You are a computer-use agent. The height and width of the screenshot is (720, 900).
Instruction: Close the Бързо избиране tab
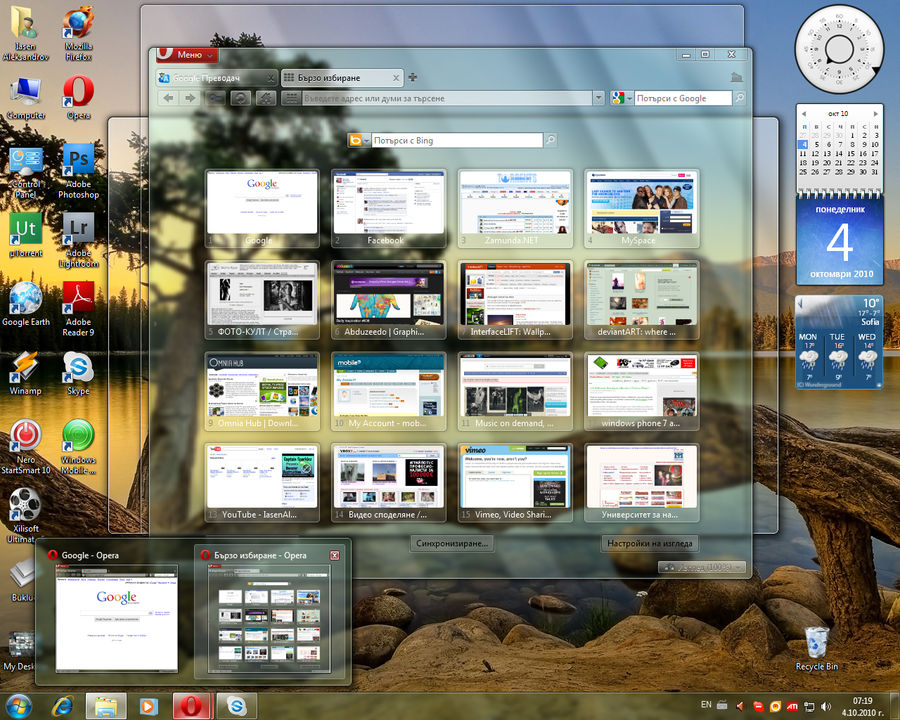click(395, 78)
